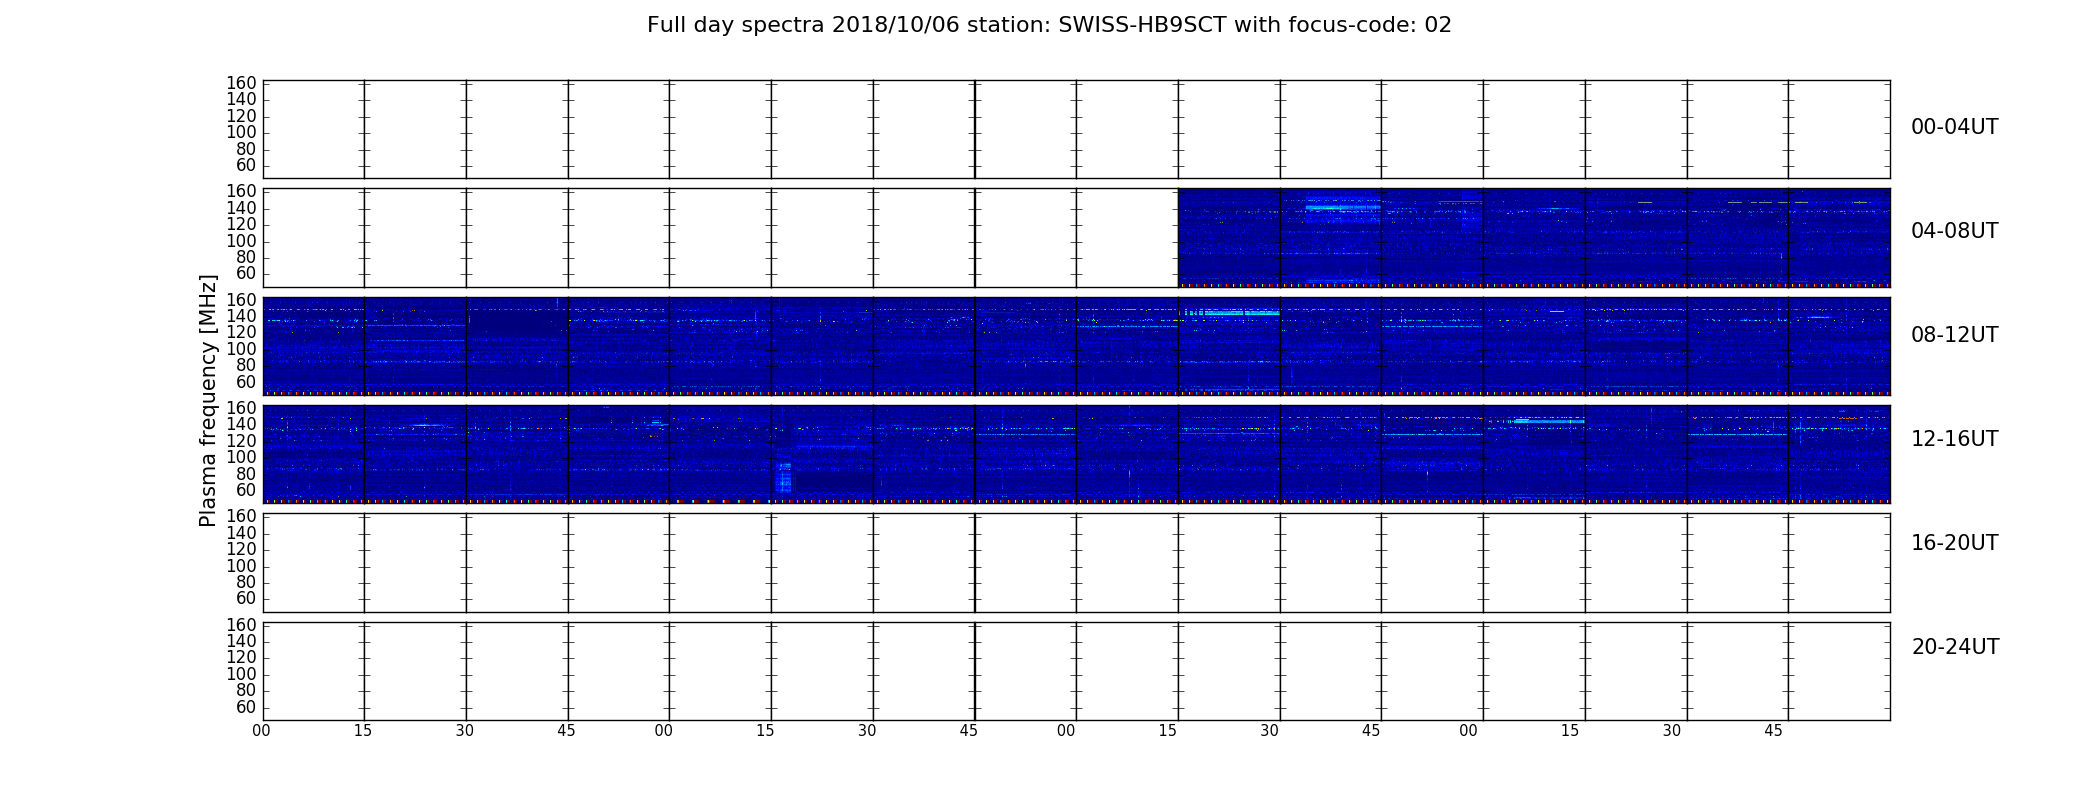Click the 60 tick label of the 20-24UT panel
This screenshot has width=2100, height=800.
246,707
